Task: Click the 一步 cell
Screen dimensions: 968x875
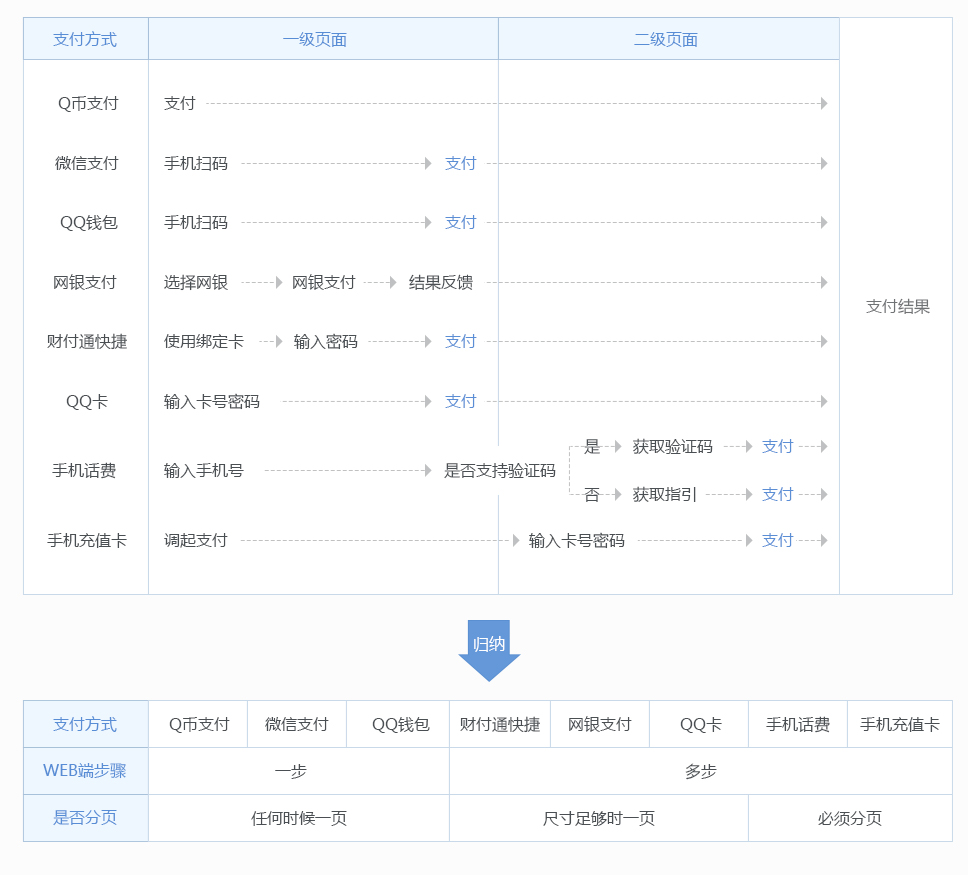Action: point(299,771)
